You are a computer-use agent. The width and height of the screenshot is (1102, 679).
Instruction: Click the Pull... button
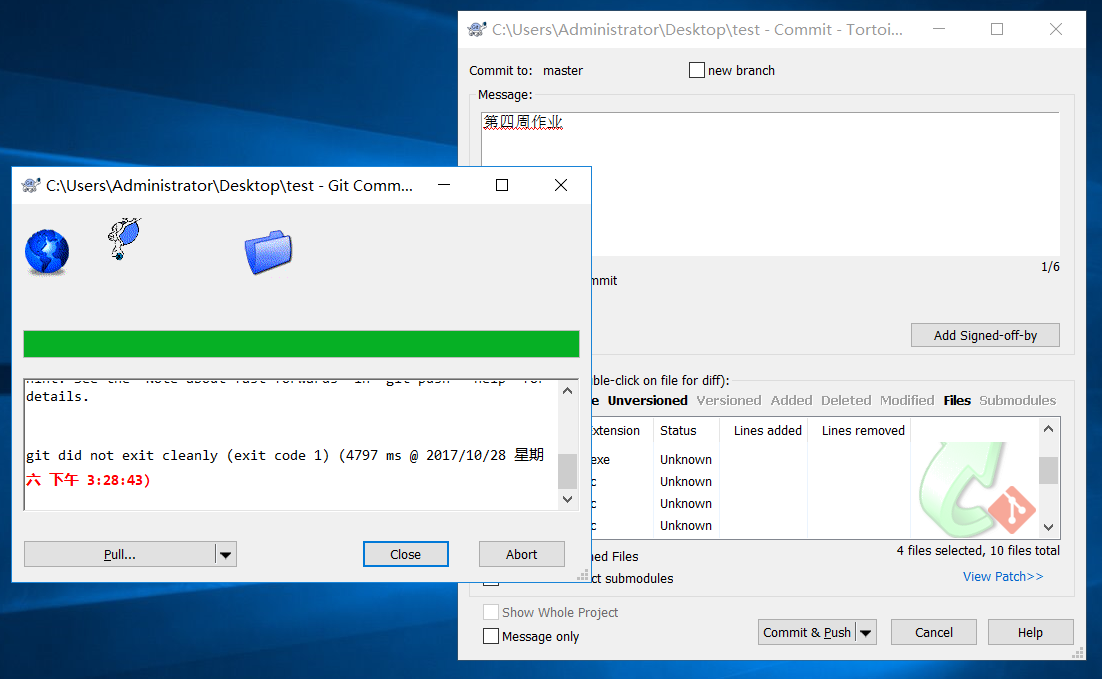pyautogui.click(x=119, y=555)
